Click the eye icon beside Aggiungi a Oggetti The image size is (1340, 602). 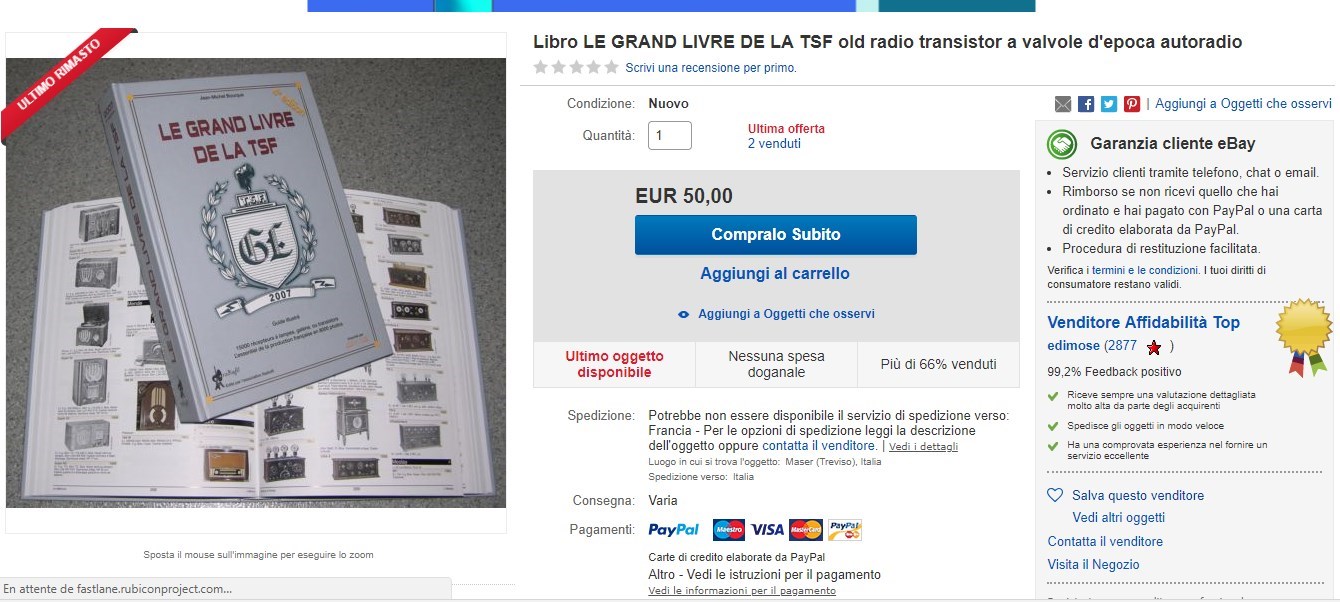(684, 314)
